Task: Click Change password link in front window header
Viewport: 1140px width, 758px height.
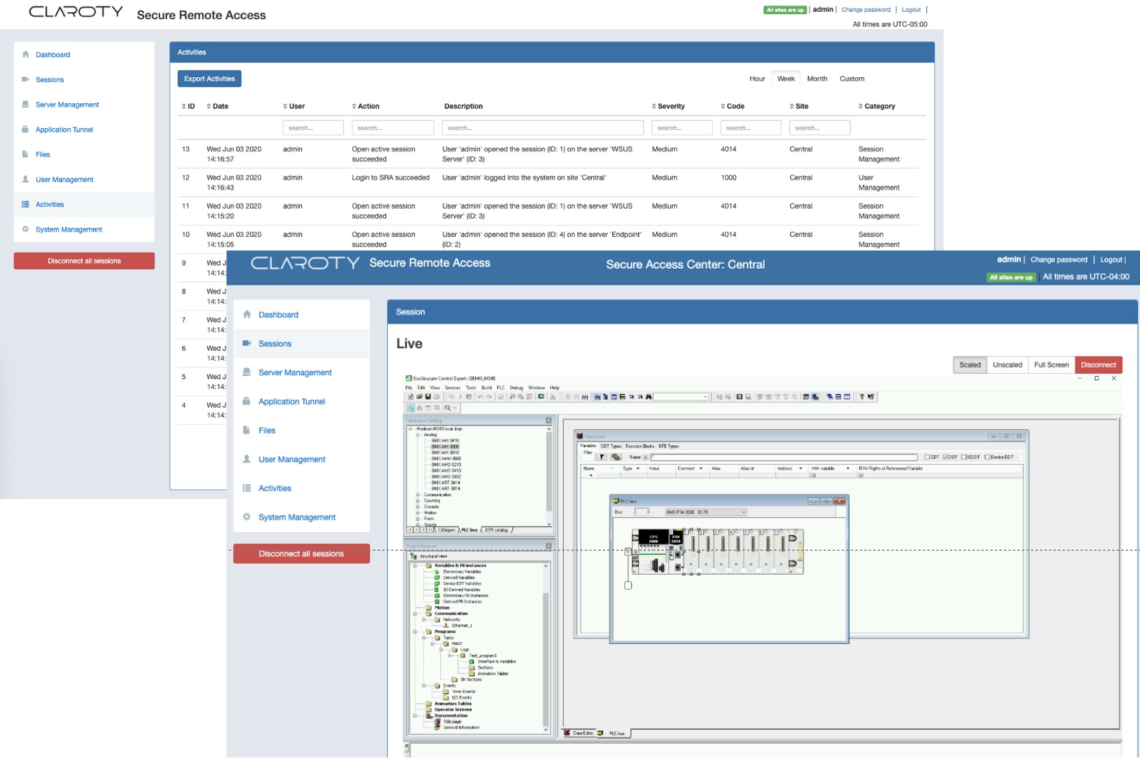Action: click(x=1059, y=259)
